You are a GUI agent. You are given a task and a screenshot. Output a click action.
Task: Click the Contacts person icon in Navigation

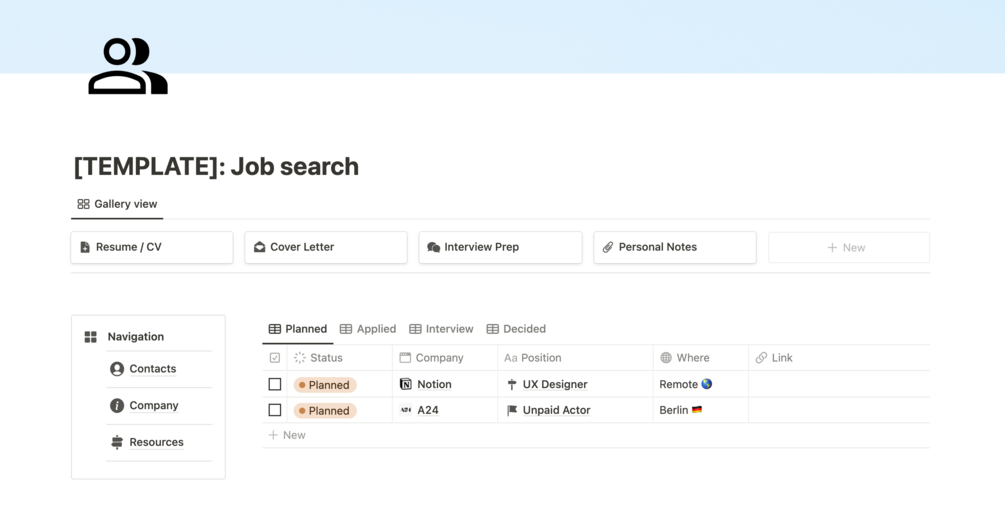pyautogui.click(x=117, y=369)
